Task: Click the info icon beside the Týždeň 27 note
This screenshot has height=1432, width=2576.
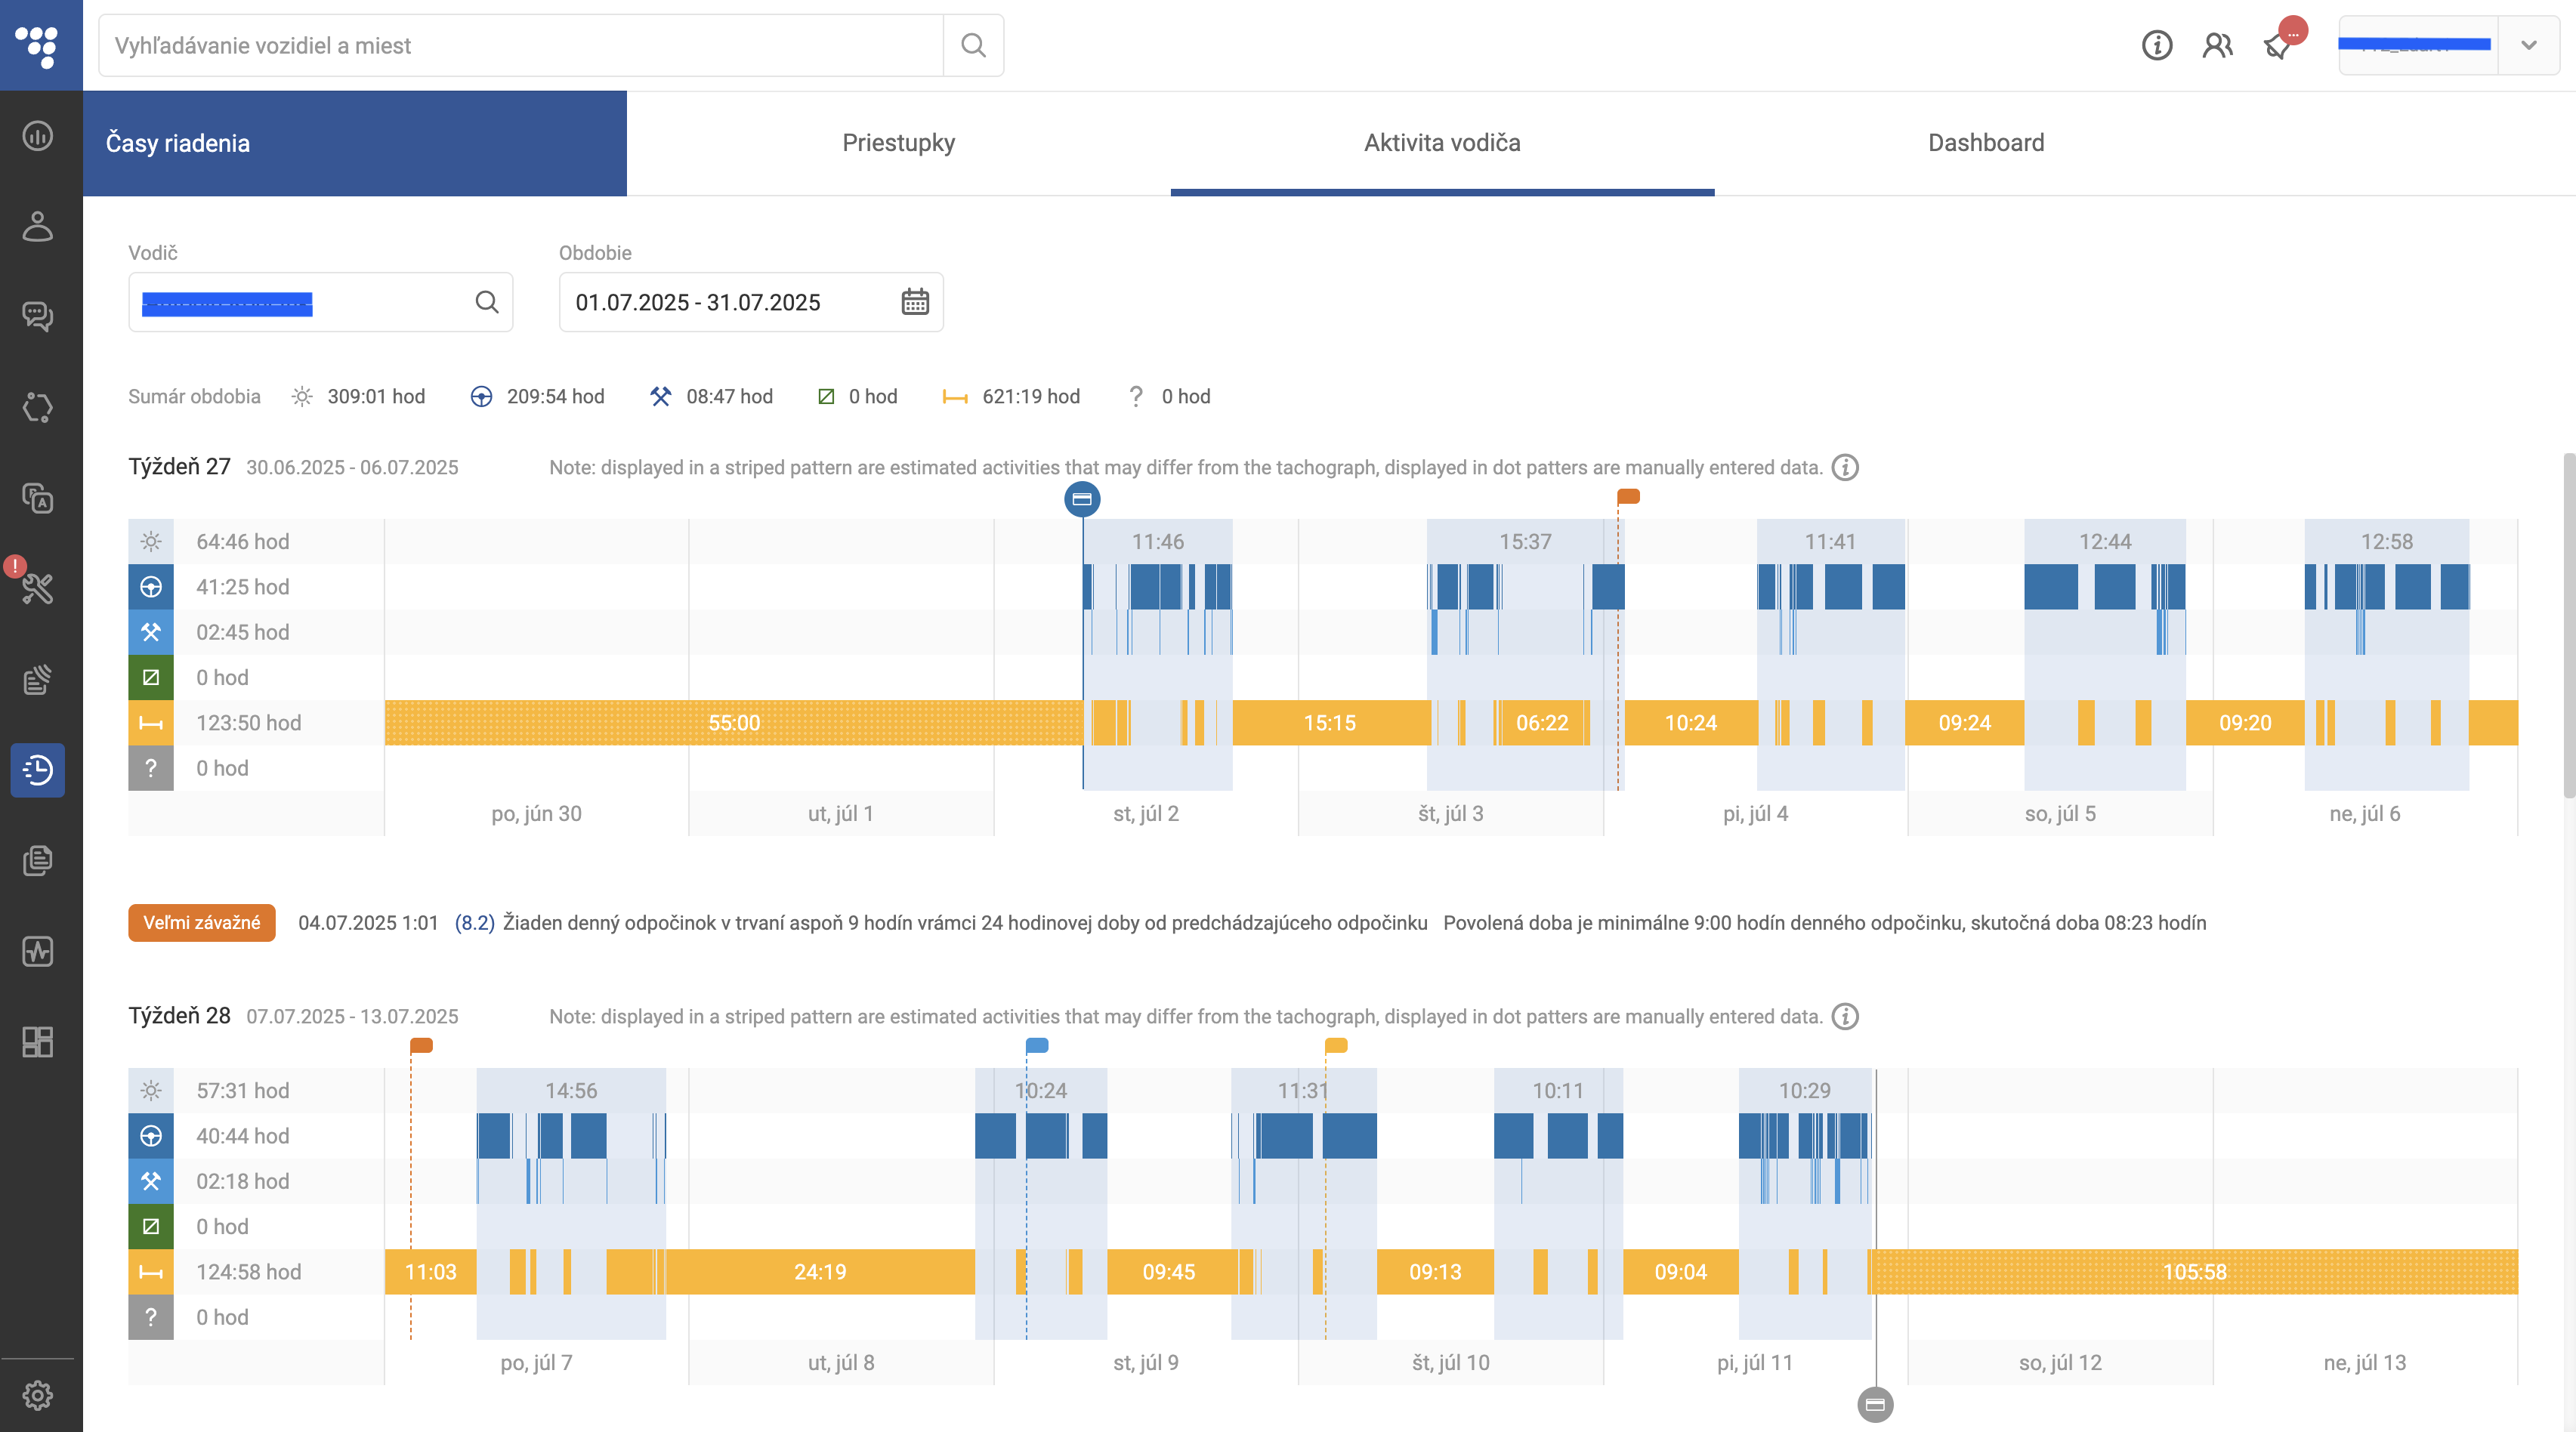Action: click(x=1845, y=467)
